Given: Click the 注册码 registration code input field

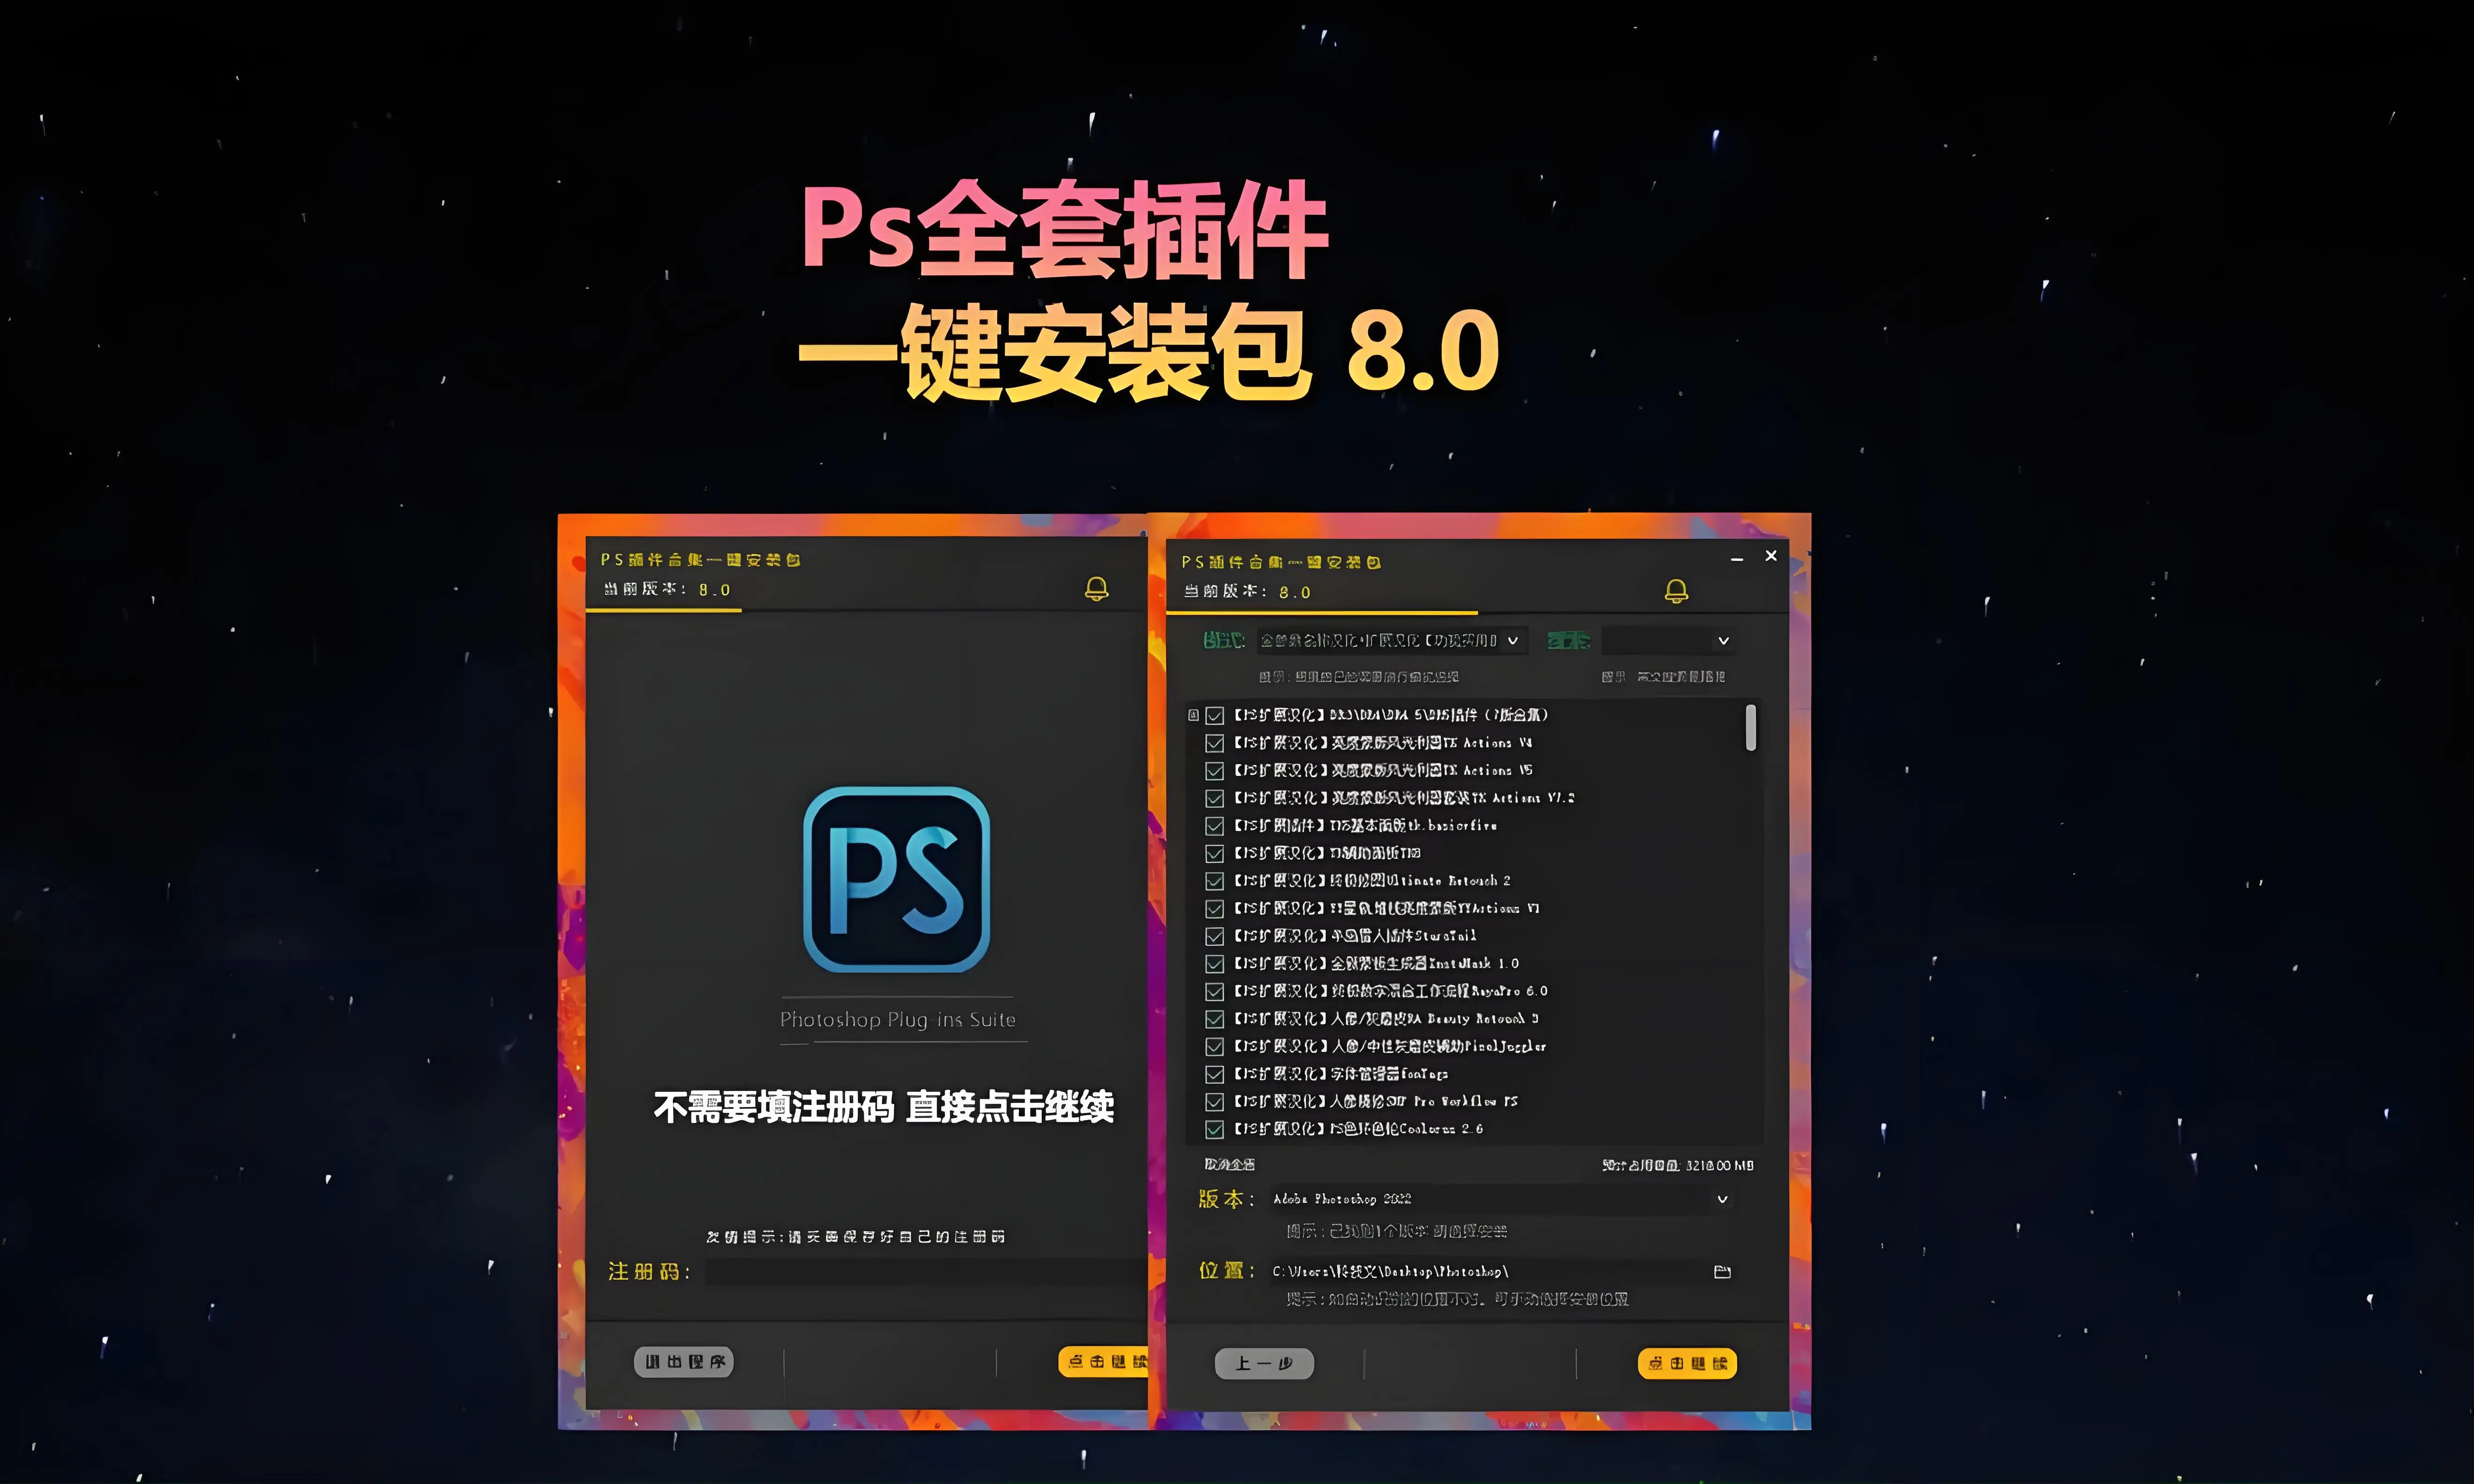Looking at the screenshot, I should 925,1272.
